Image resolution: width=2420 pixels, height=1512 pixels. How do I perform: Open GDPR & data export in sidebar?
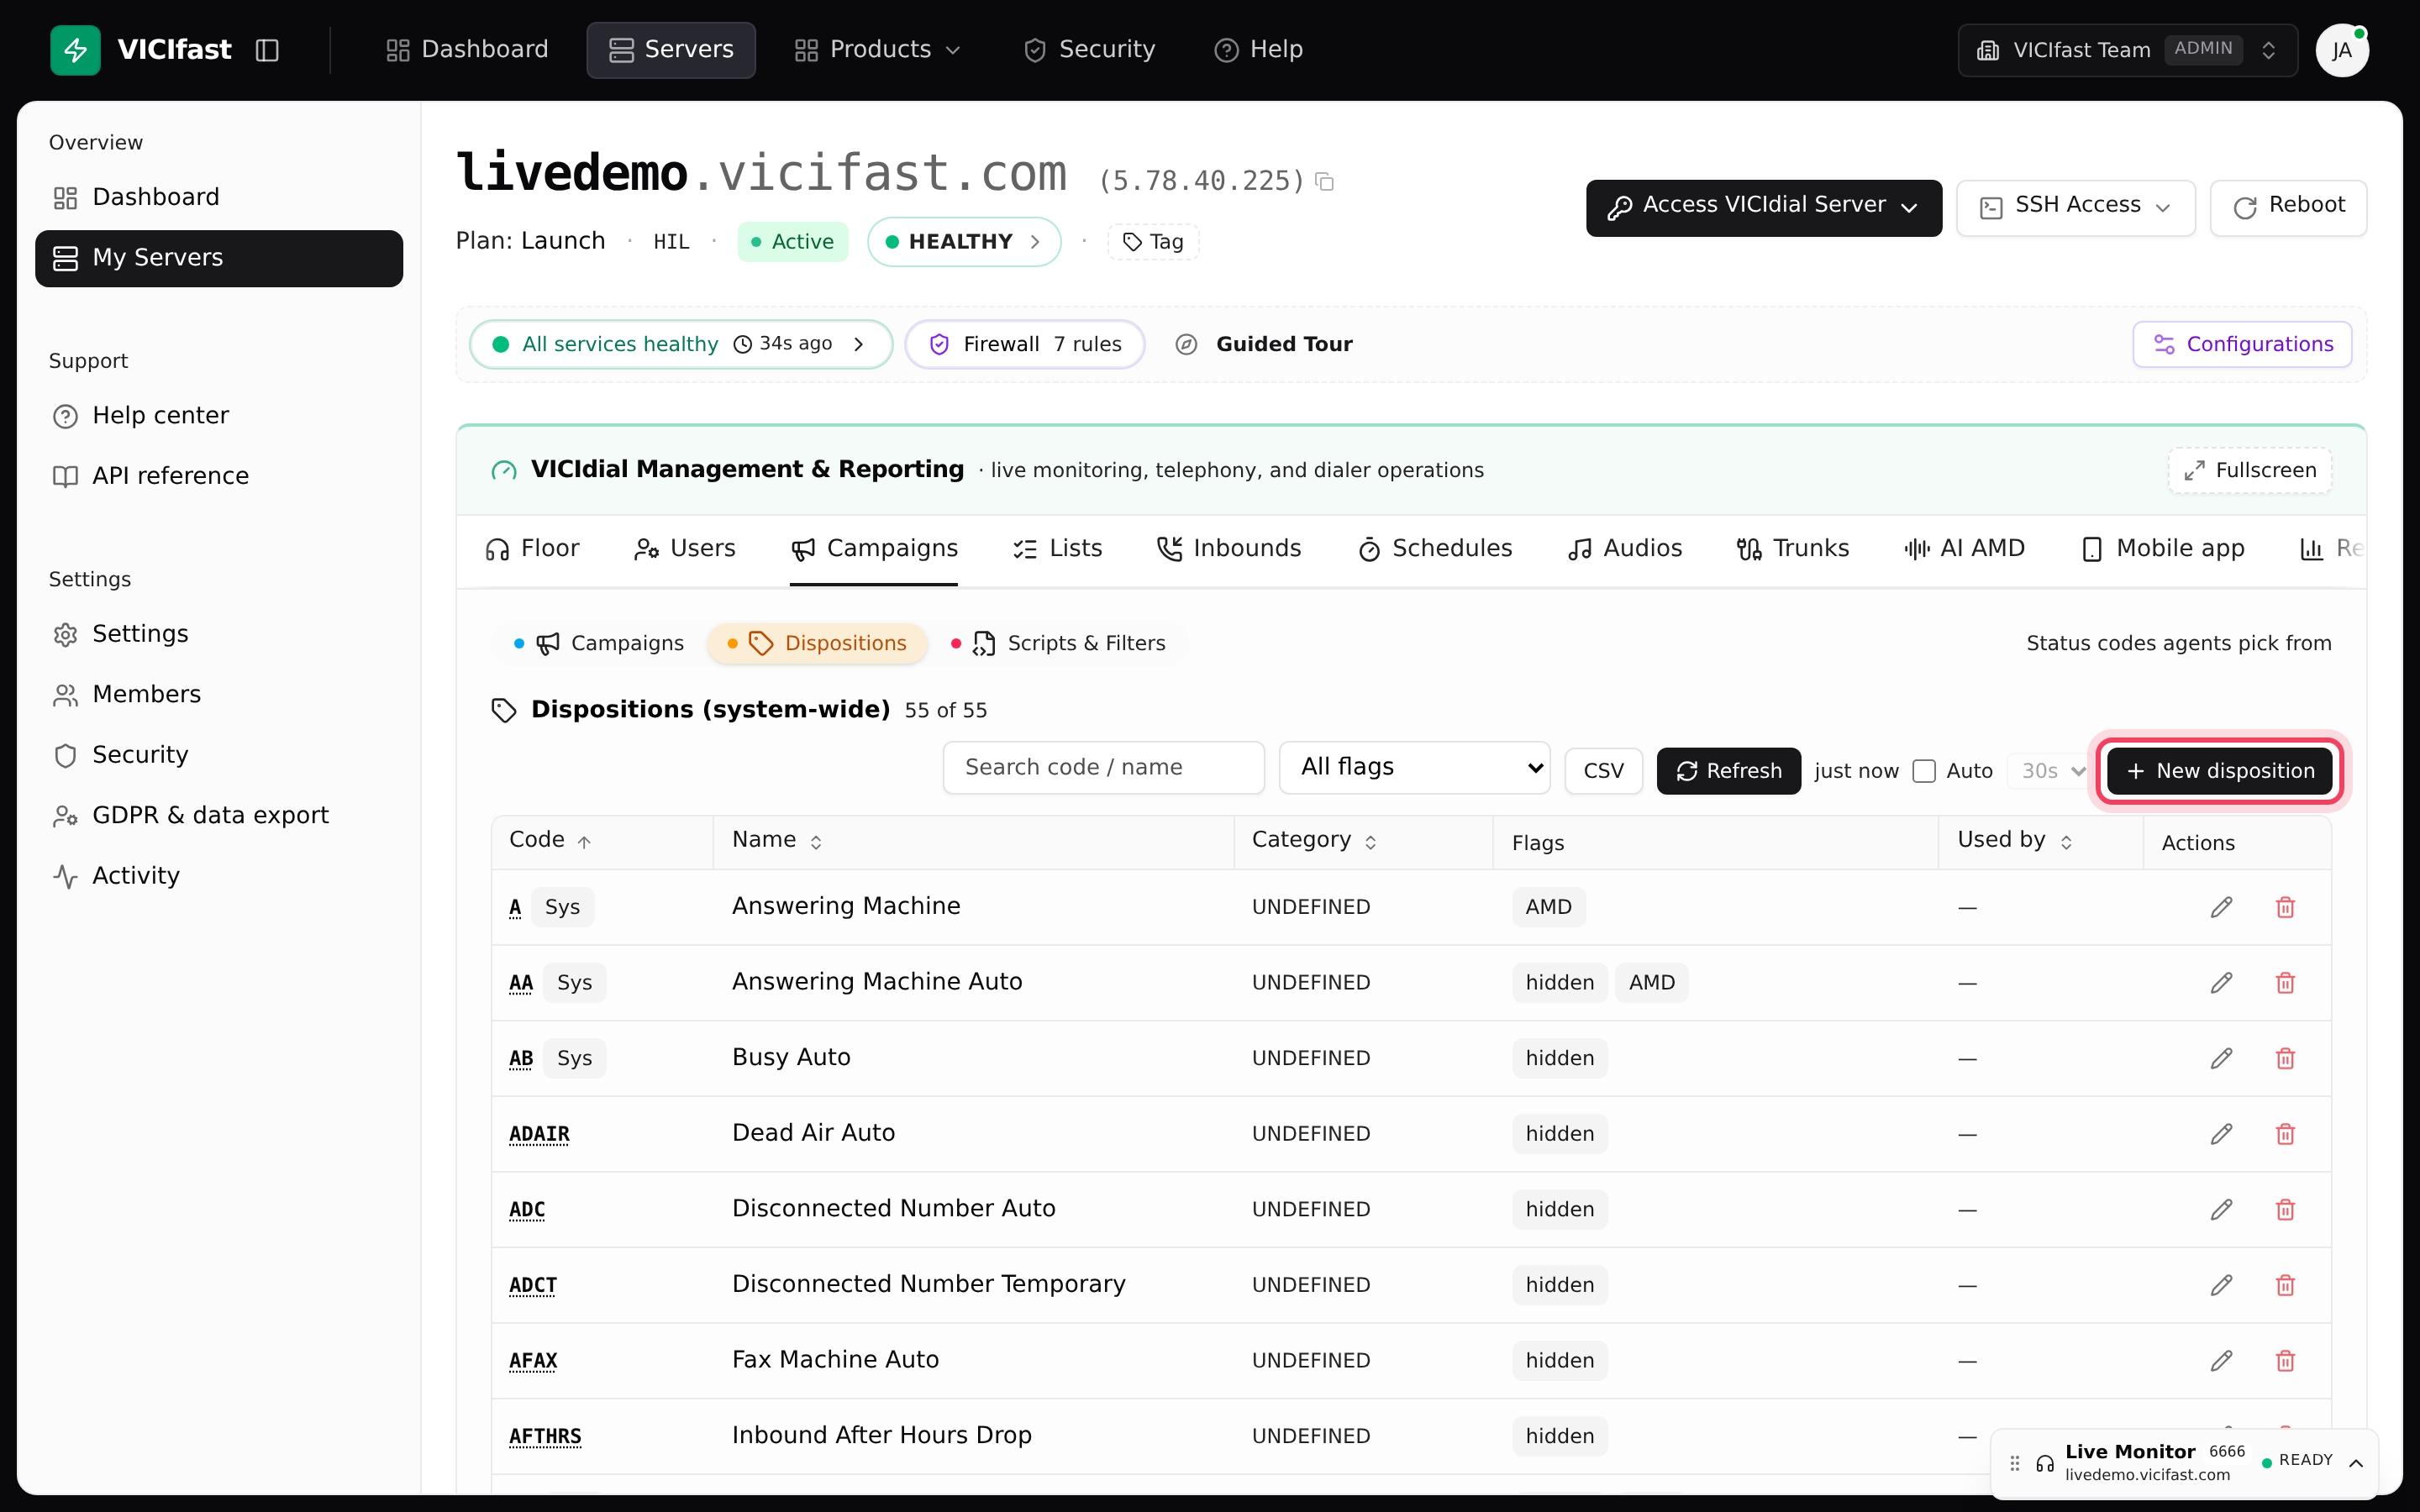point(219,815)
